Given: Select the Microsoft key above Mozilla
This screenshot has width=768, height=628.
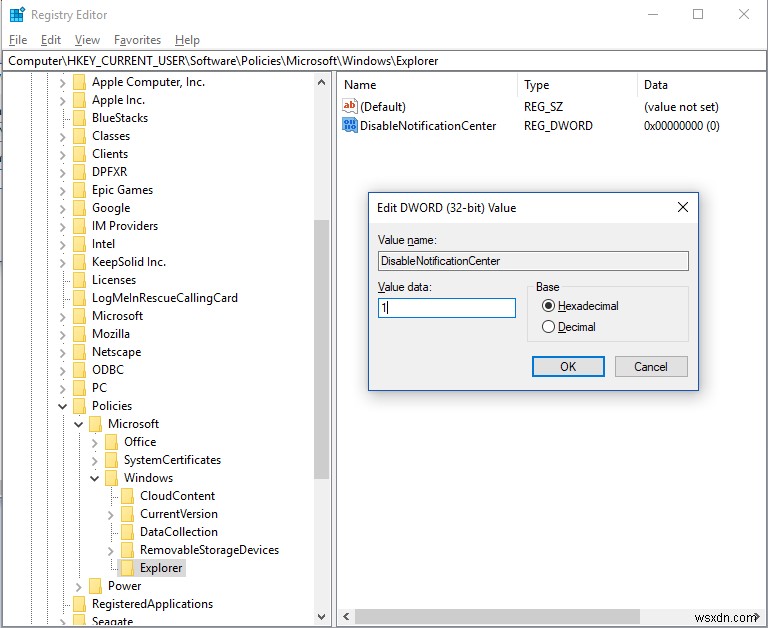Looking at the screenshot, I should 118,316.
